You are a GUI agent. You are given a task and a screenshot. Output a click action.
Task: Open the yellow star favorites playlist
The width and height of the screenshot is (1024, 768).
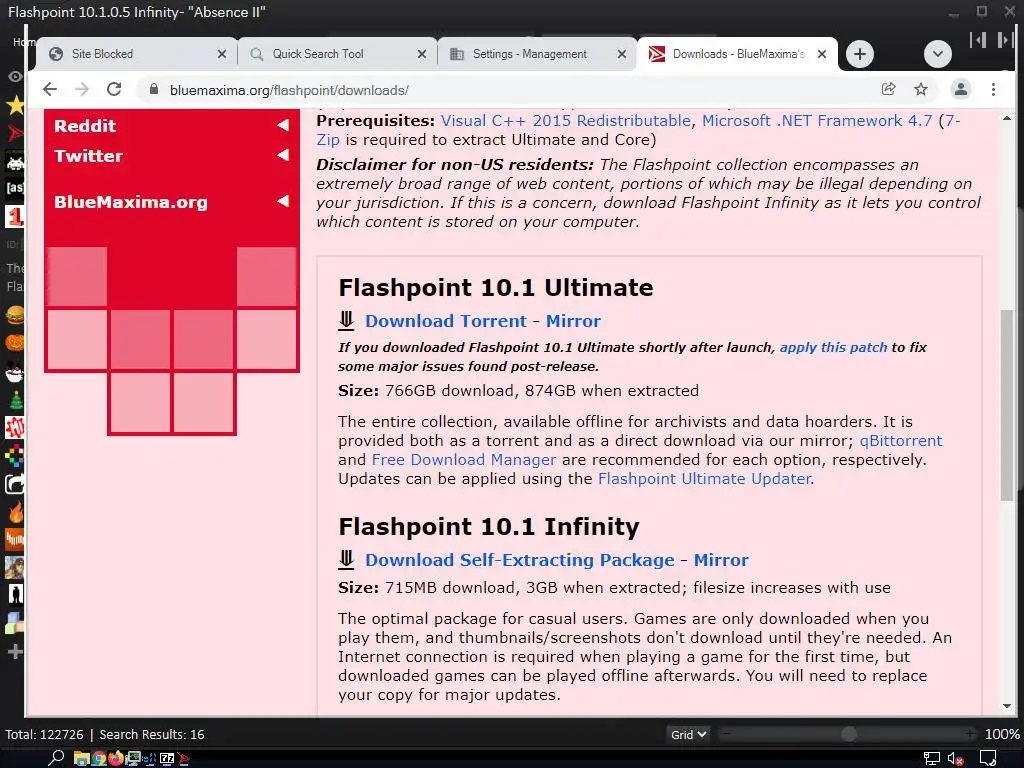(15, 105)
